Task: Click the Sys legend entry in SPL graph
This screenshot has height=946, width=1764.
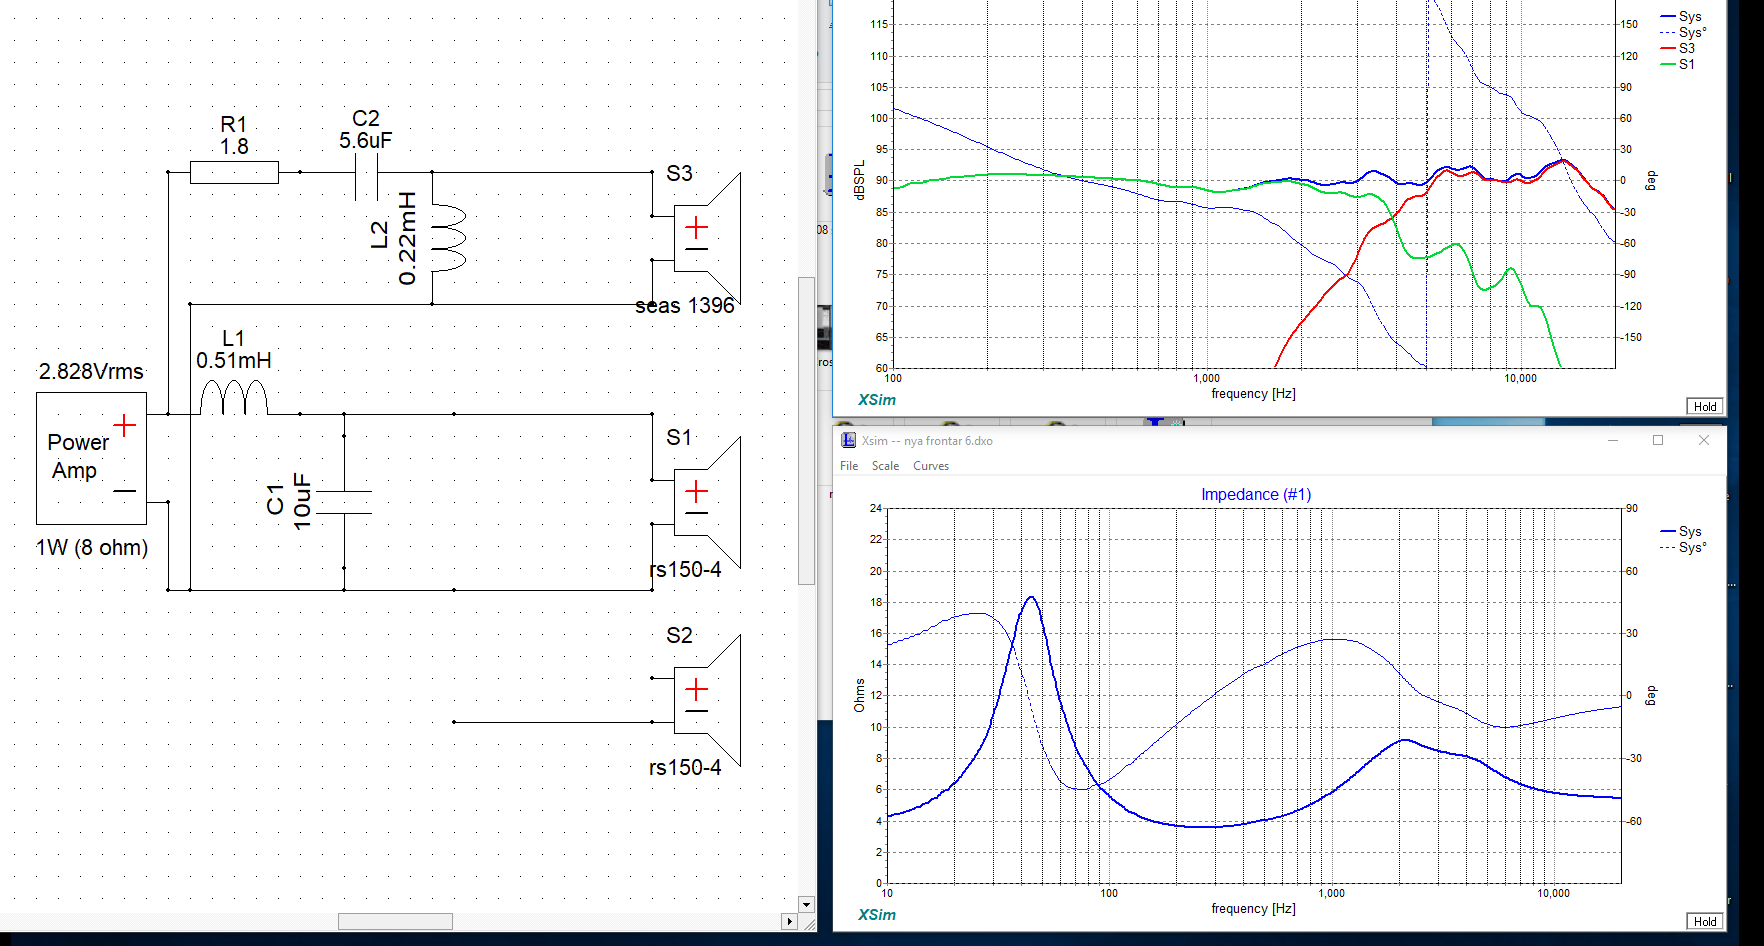Action: point(1681,16)
